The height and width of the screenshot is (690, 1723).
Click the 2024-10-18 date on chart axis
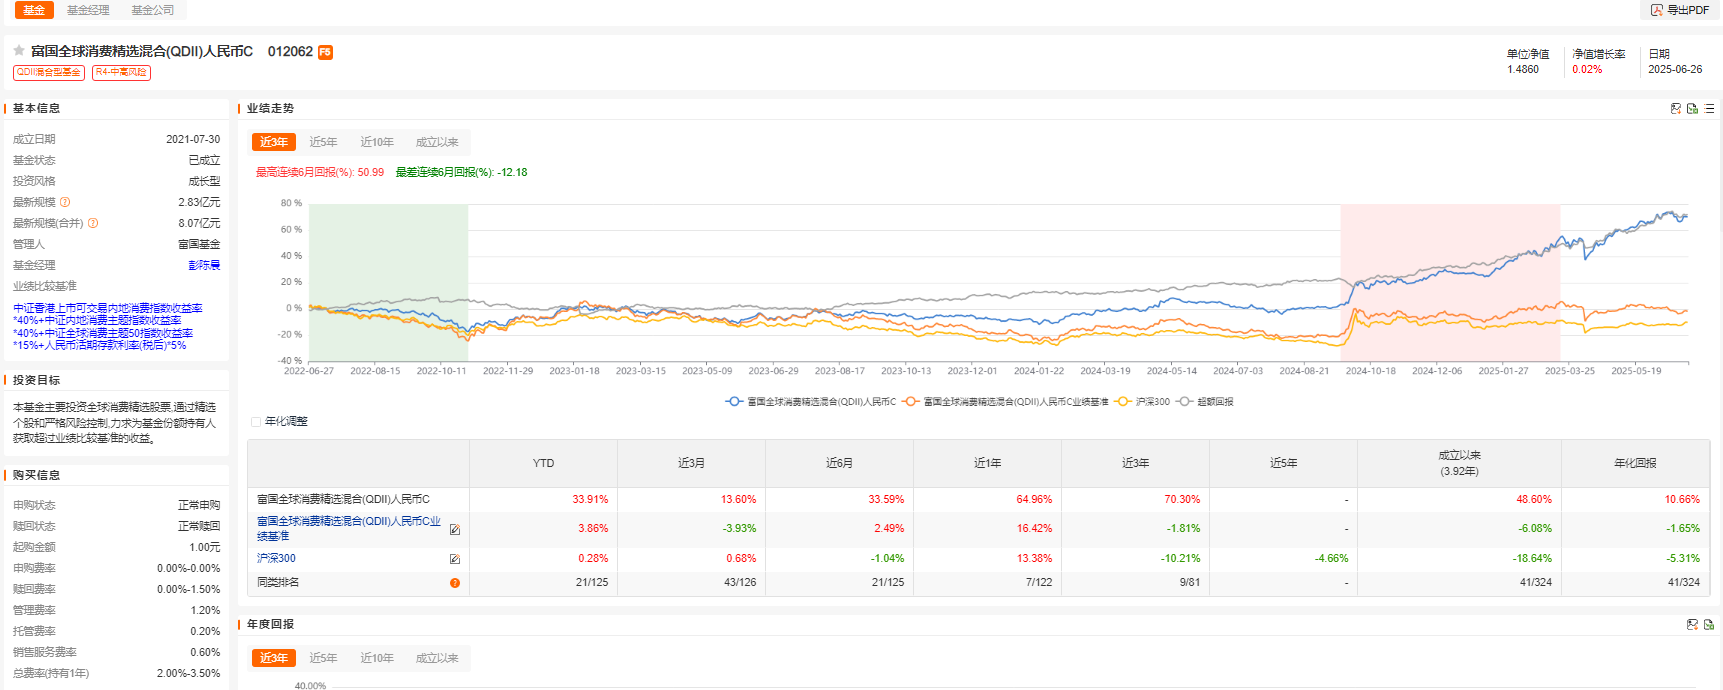pos(1370,371)
